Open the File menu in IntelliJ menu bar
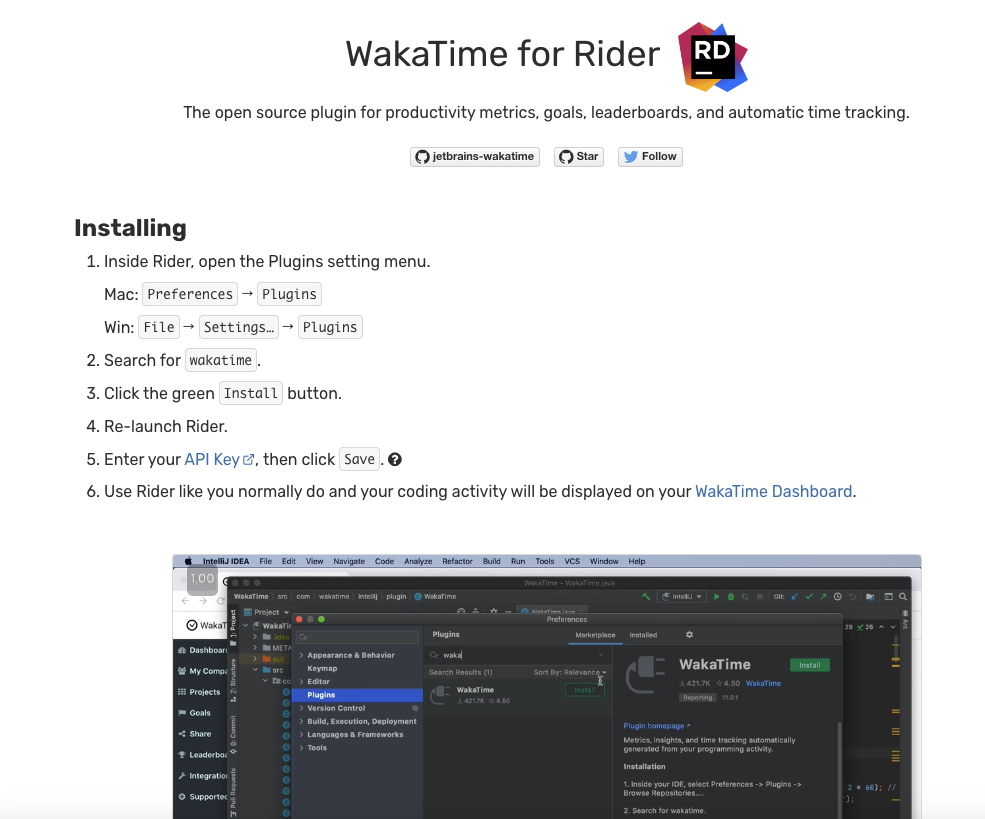This screenshot has width=985, height=819. coord(266,561)
